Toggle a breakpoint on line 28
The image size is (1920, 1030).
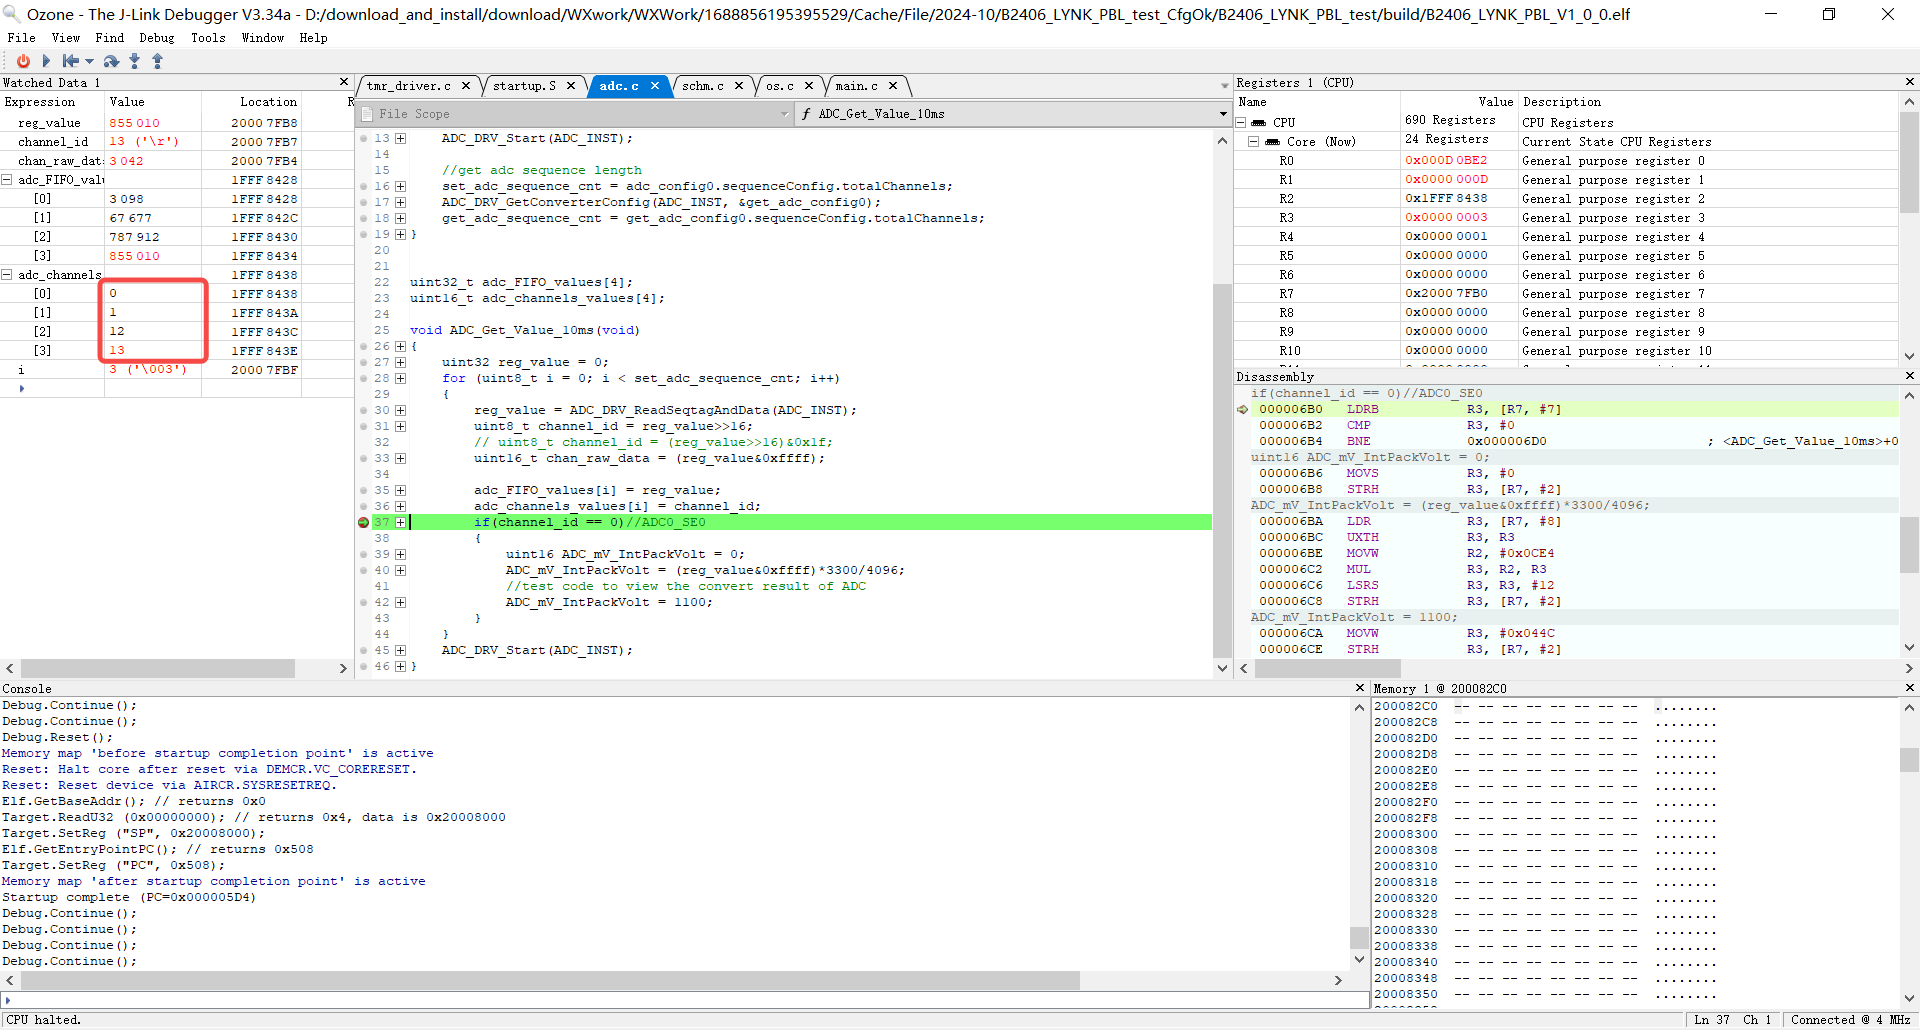tap(364, 378)
